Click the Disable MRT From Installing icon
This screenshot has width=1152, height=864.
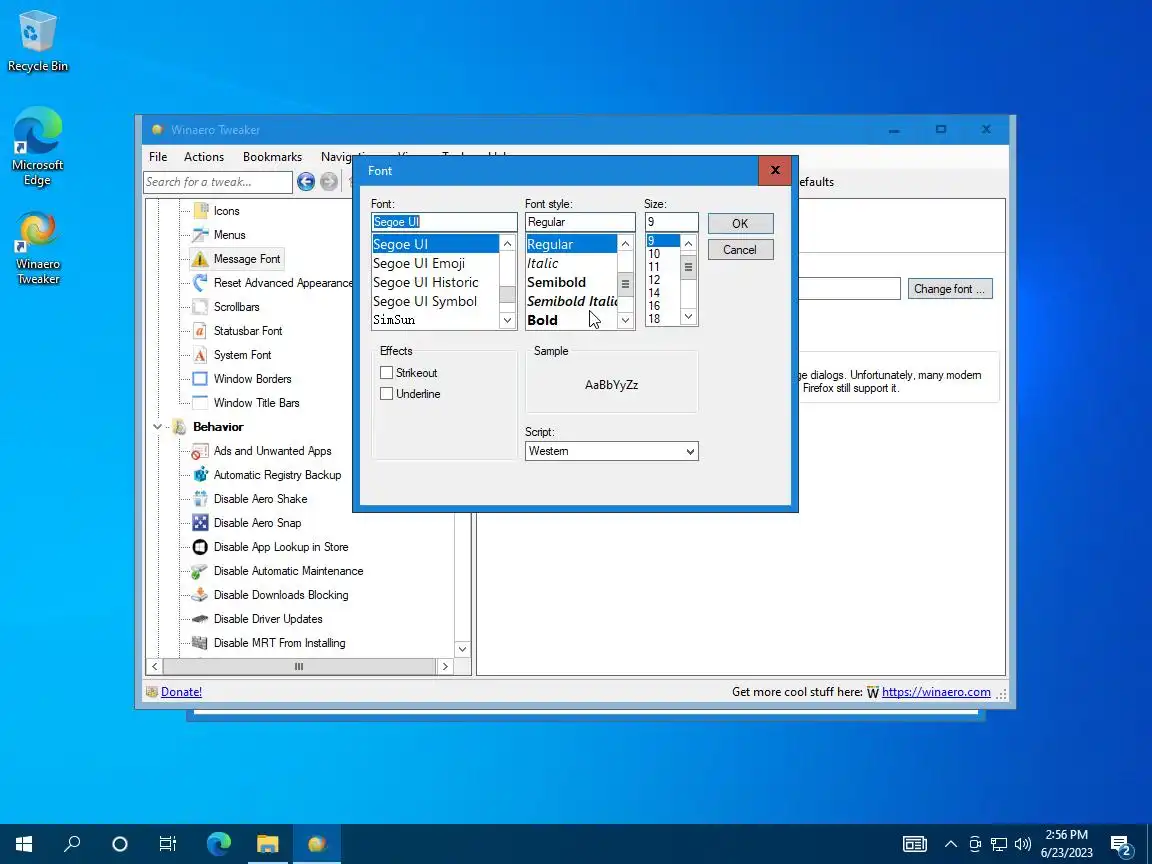[x=200, y=643]
